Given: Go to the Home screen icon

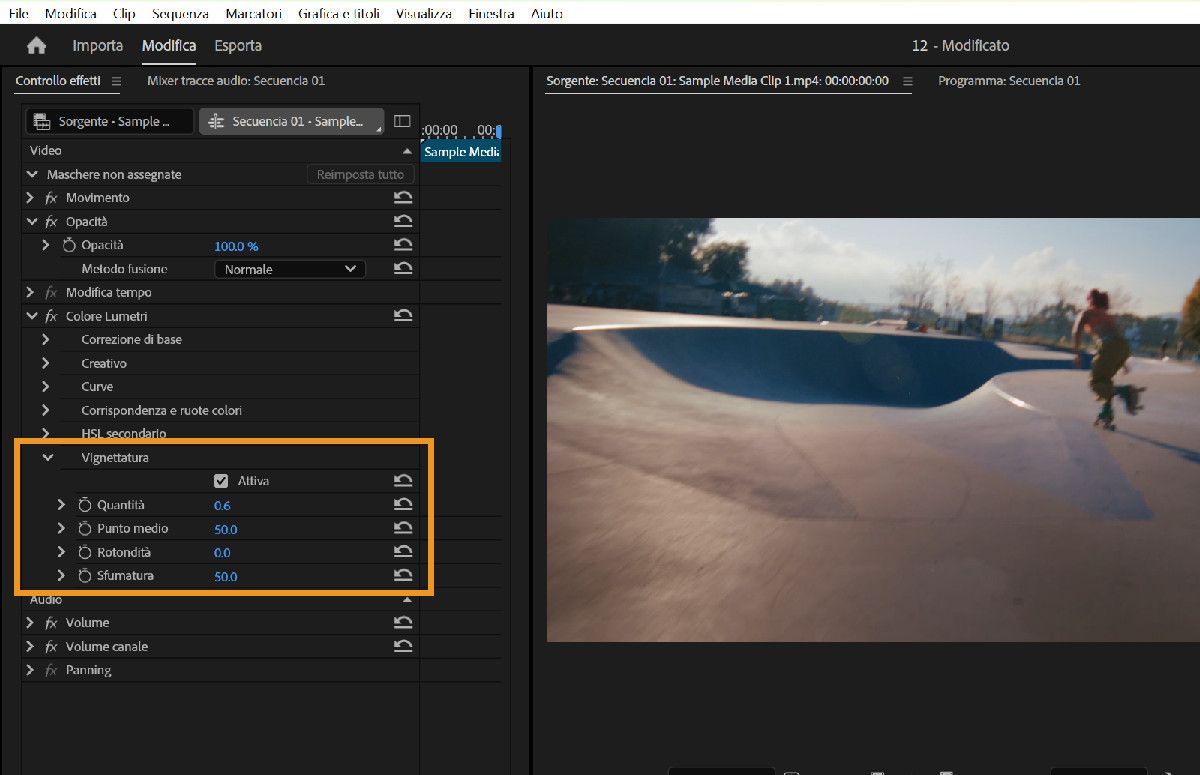Looking at the screenshot, I should tap(37, 46).
